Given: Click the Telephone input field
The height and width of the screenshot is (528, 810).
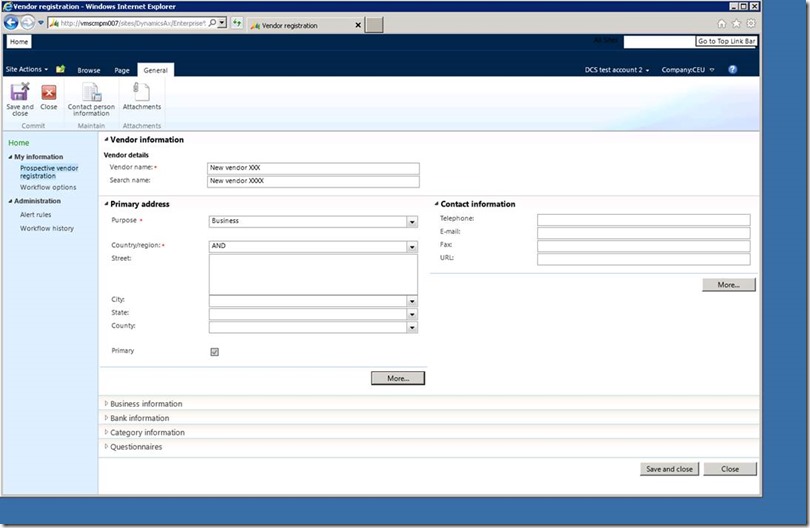Looking at the screenshot, I should pyautogui.click(x=643, y=219).
